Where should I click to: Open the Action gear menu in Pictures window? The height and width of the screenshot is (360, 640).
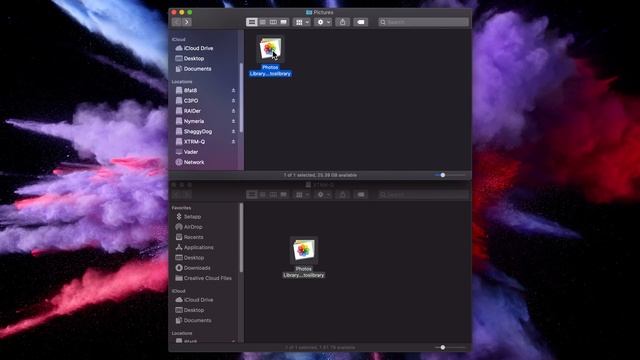point(324,22)
